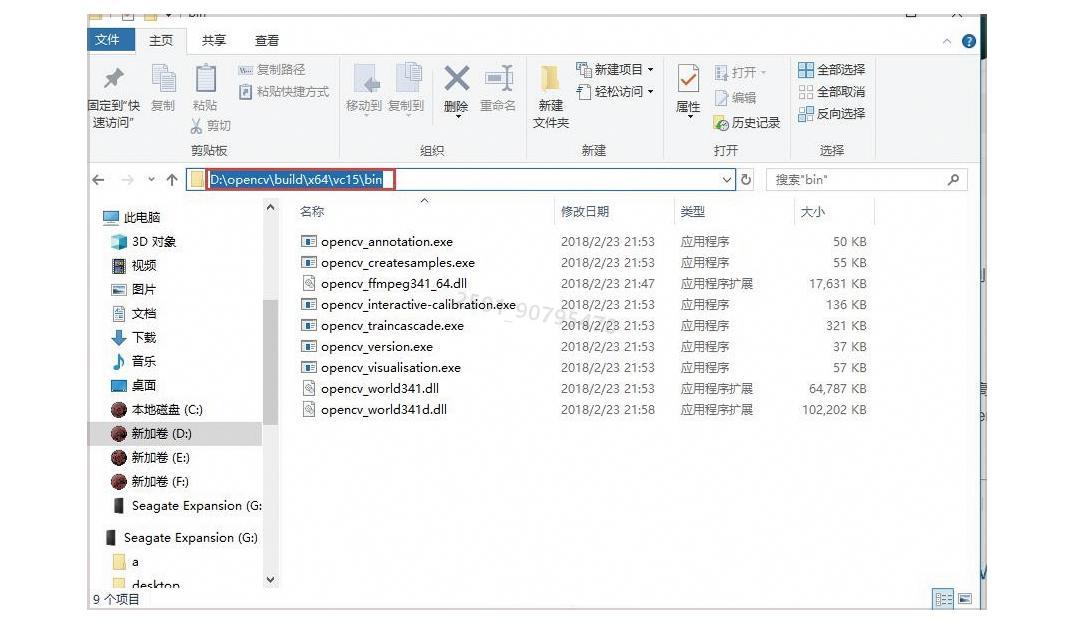1075x625 pixels.
Task: Open the recent locations dropdown arrow
Action: [x=151, y=180]
